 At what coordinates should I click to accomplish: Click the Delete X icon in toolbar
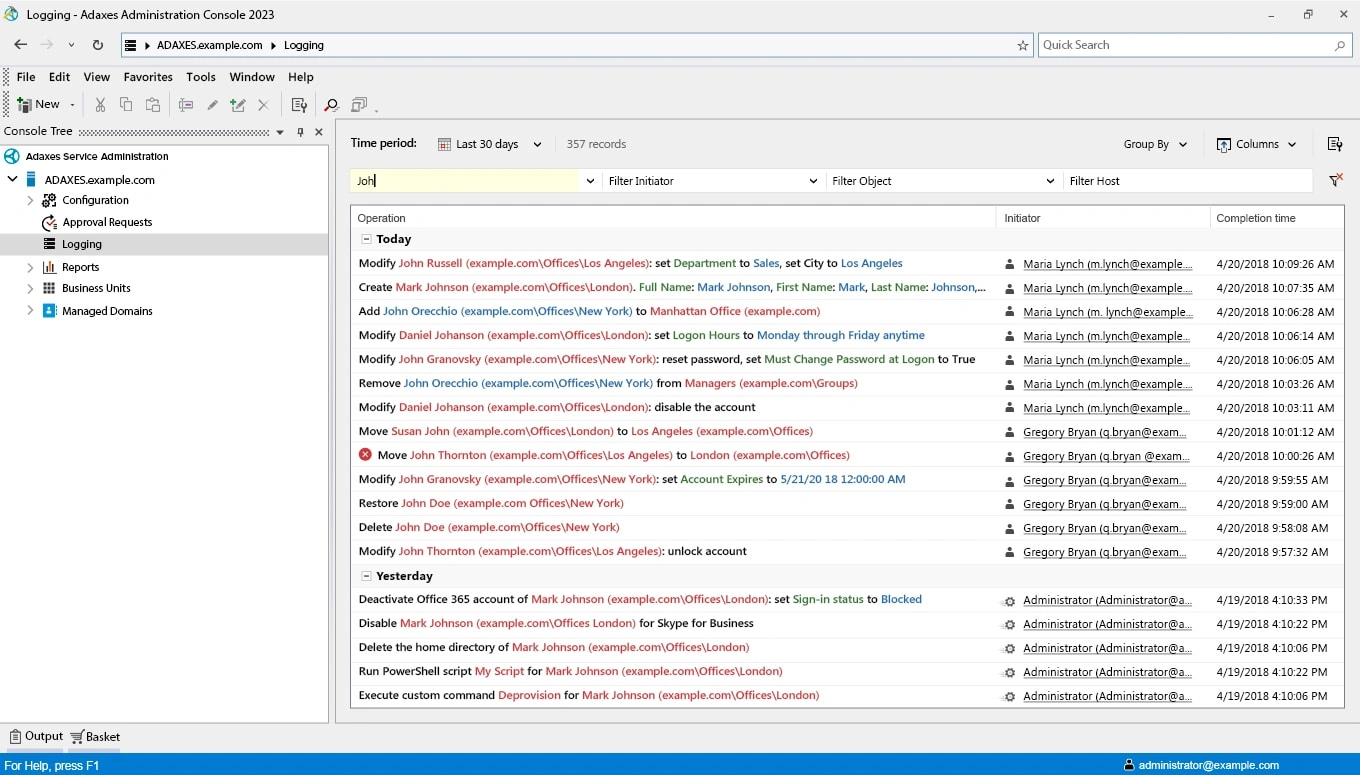pyautogui.click(x=264, y=105)
